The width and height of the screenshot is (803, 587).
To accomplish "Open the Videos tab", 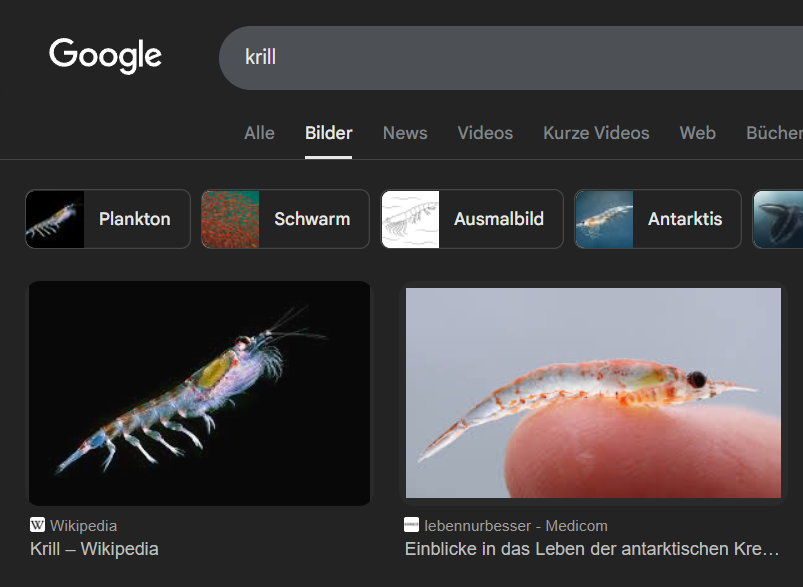I will click(485, 133).
